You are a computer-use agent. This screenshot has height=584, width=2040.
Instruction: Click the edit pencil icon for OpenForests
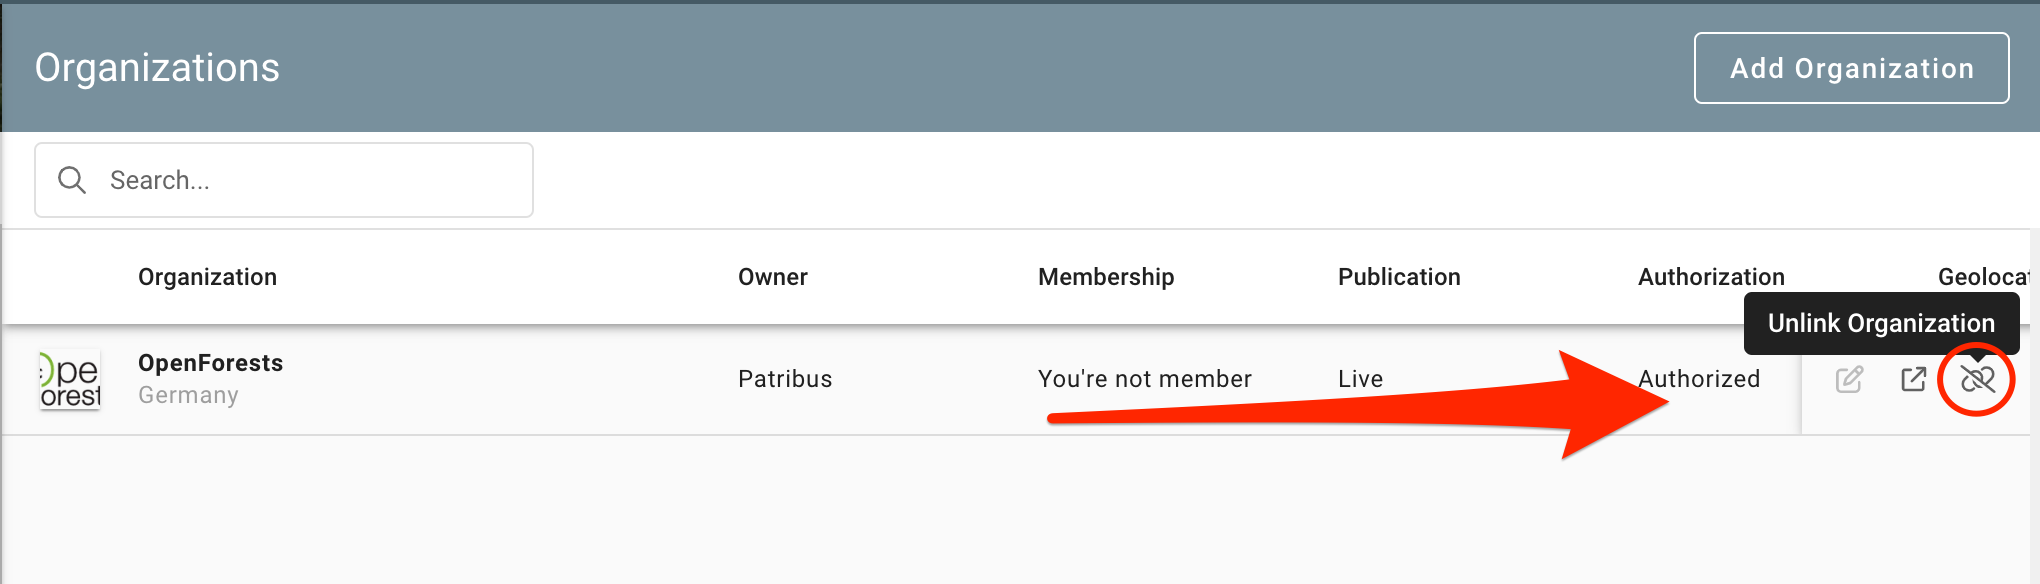click(1849, 379)
